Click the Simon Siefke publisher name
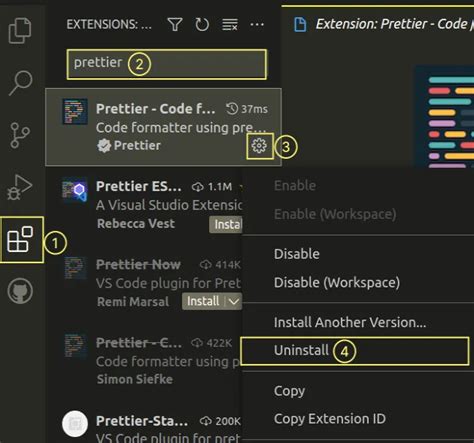 click(135, 379)
